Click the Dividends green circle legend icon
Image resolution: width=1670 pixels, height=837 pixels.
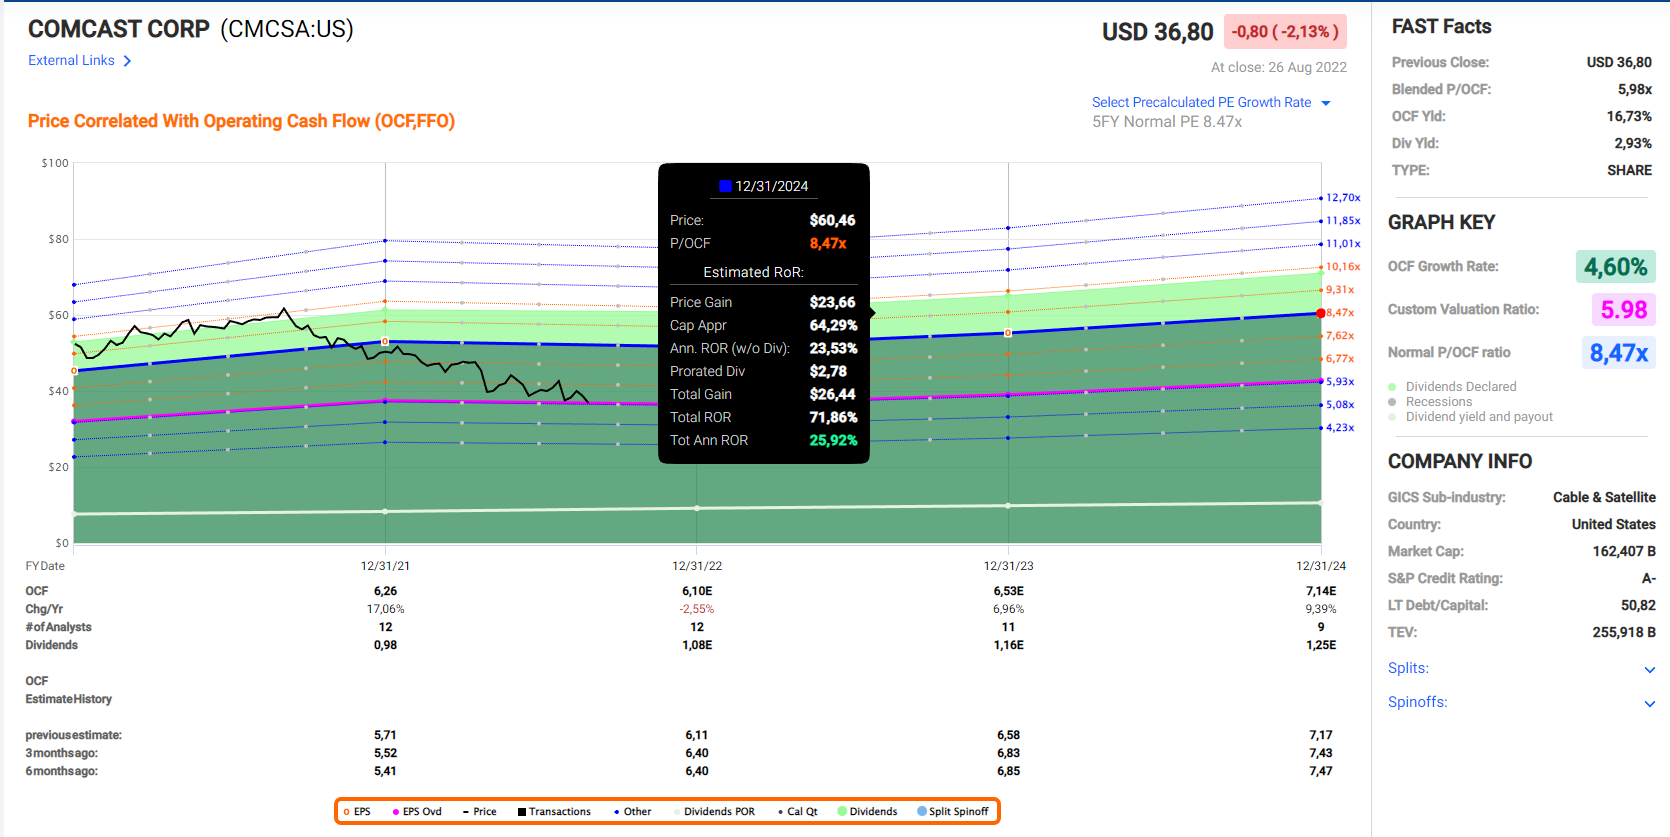tap(843, 812)
